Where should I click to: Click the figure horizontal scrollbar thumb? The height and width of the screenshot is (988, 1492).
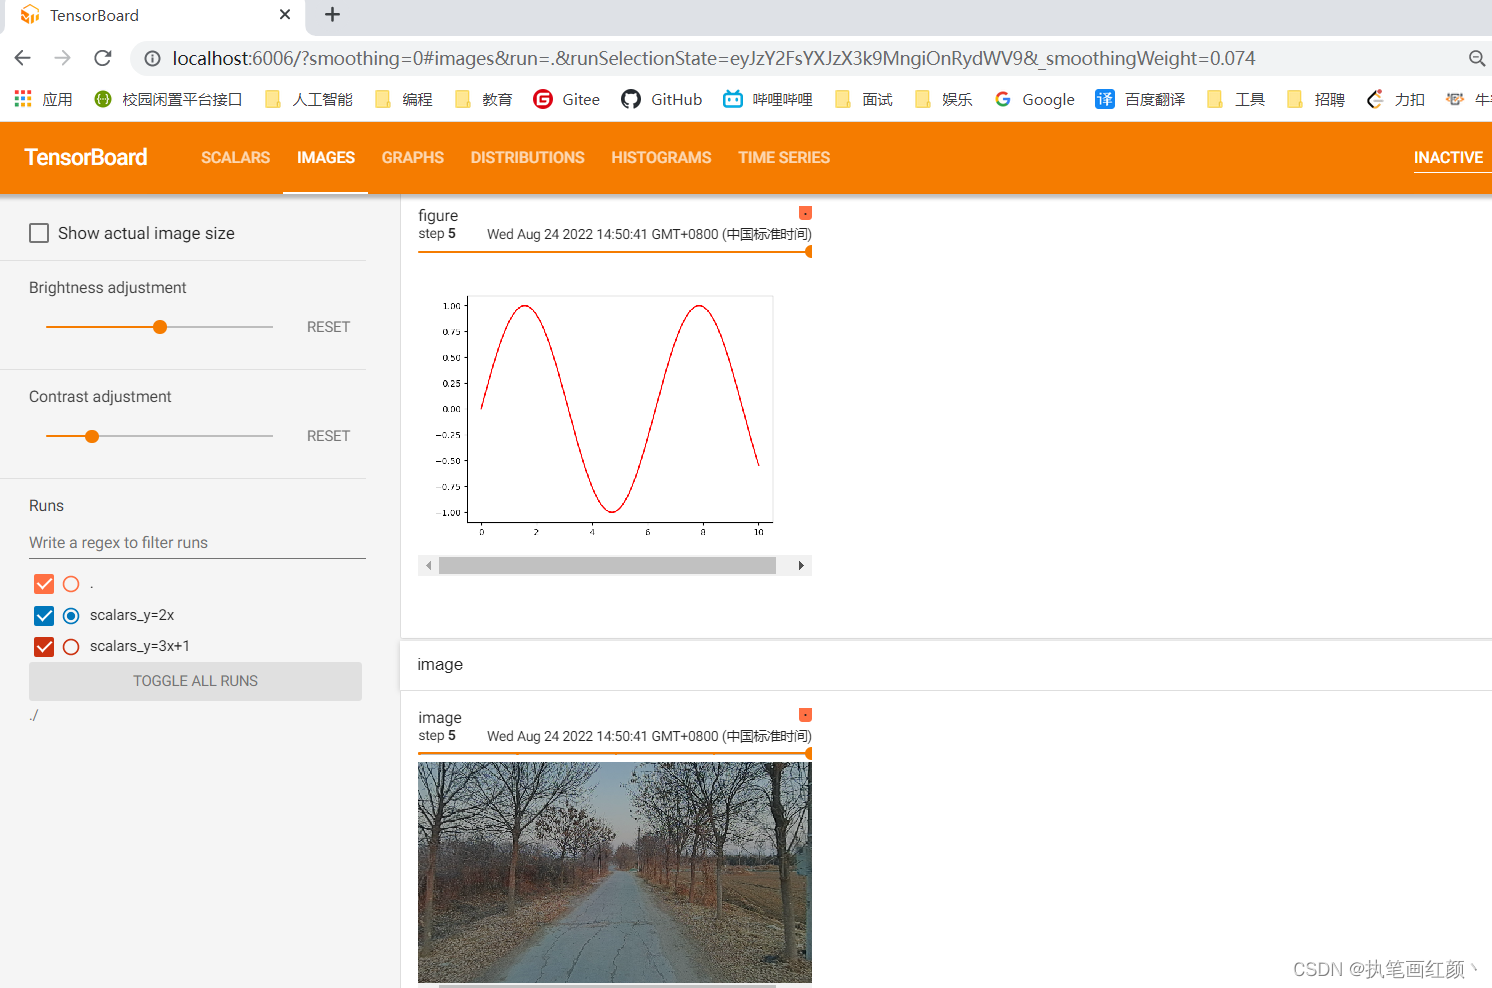607,566
